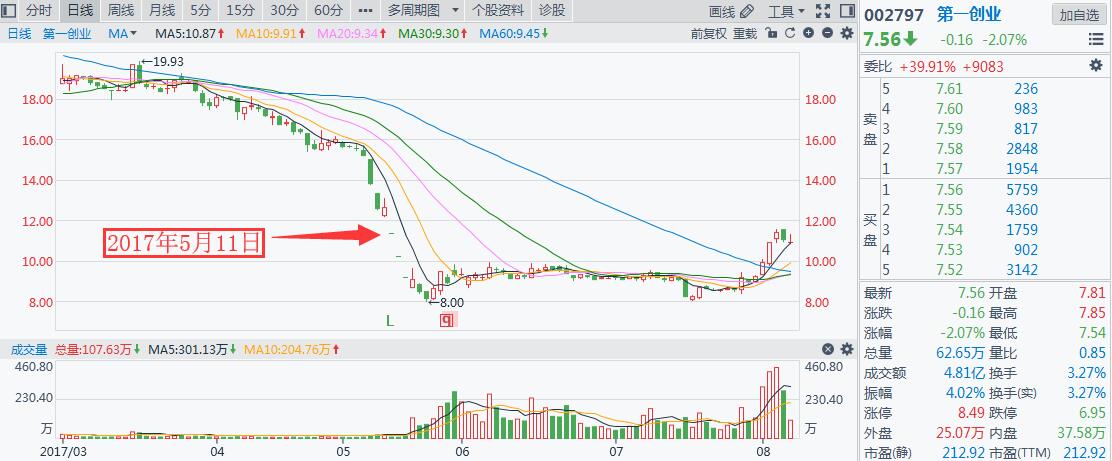The width and height of the screenshot is (1112, 461).
Task: Click the 成交额 value 4.81亿
Action: pos(964,373)
